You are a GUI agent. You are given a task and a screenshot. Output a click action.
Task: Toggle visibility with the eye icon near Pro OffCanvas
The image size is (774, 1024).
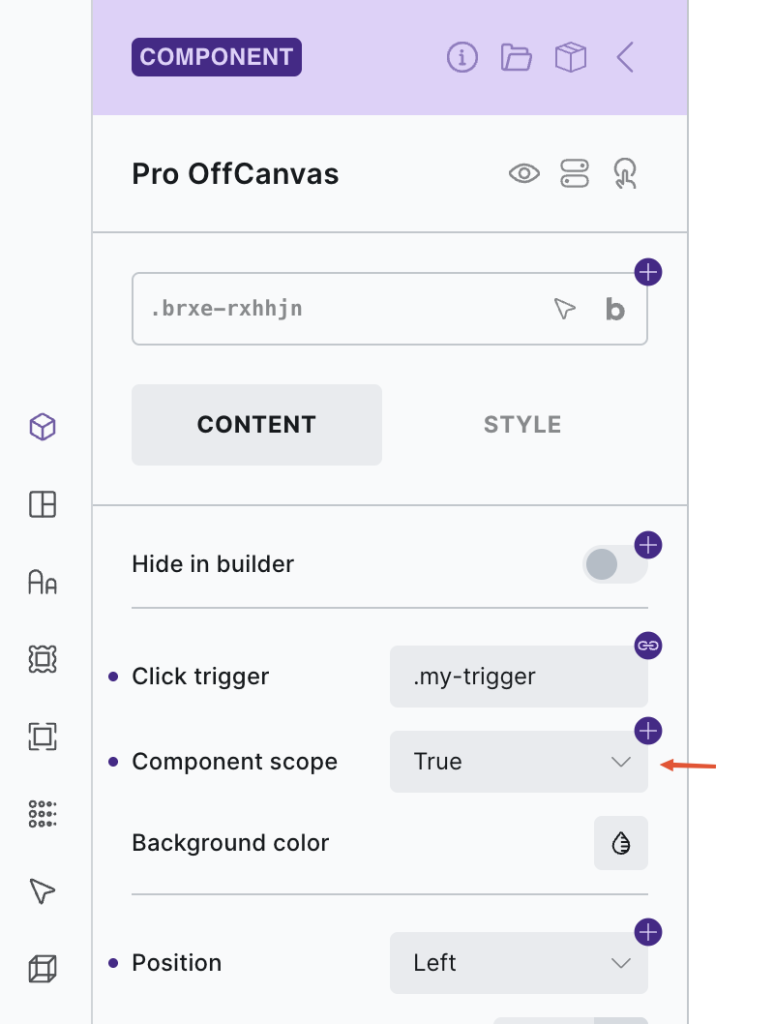[523, 174]
